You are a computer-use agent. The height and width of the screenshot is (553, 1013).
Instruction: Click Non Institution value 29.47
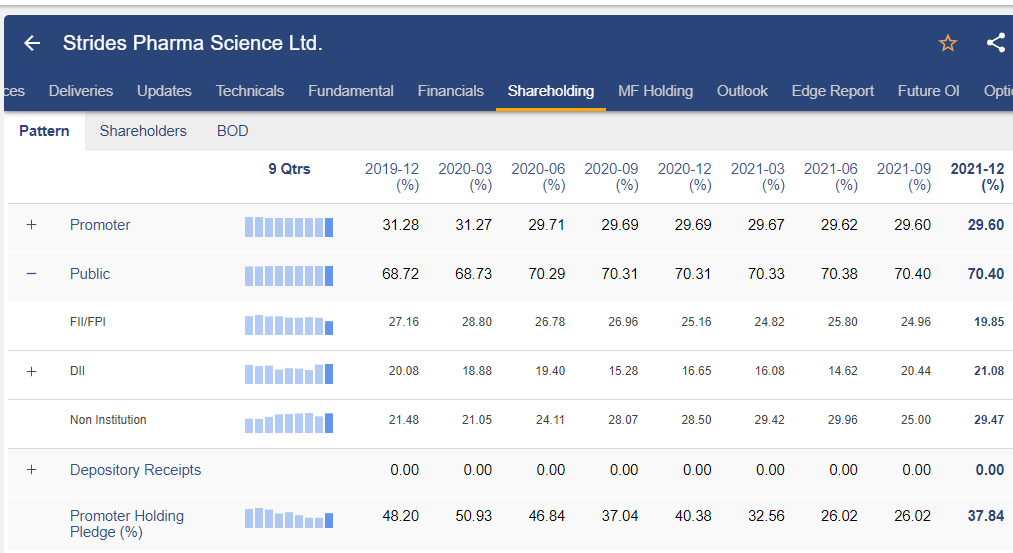[x=989, y=420]
